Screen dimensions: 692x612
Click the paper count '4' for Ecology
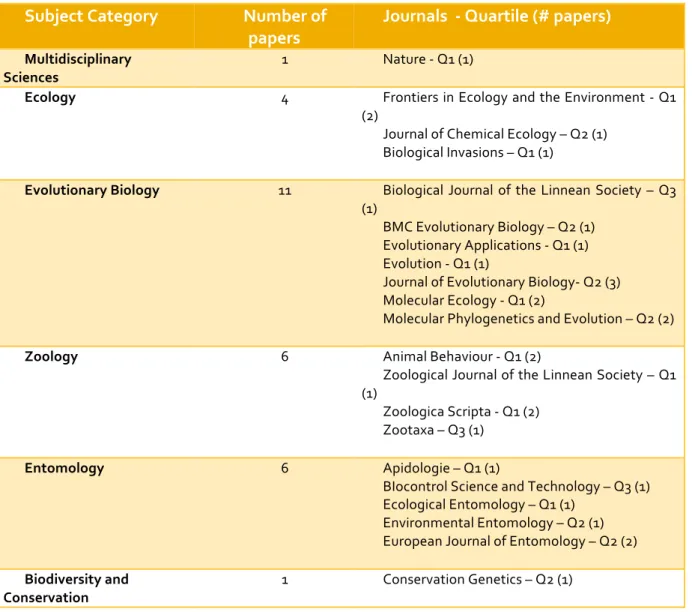click(285, 100)
